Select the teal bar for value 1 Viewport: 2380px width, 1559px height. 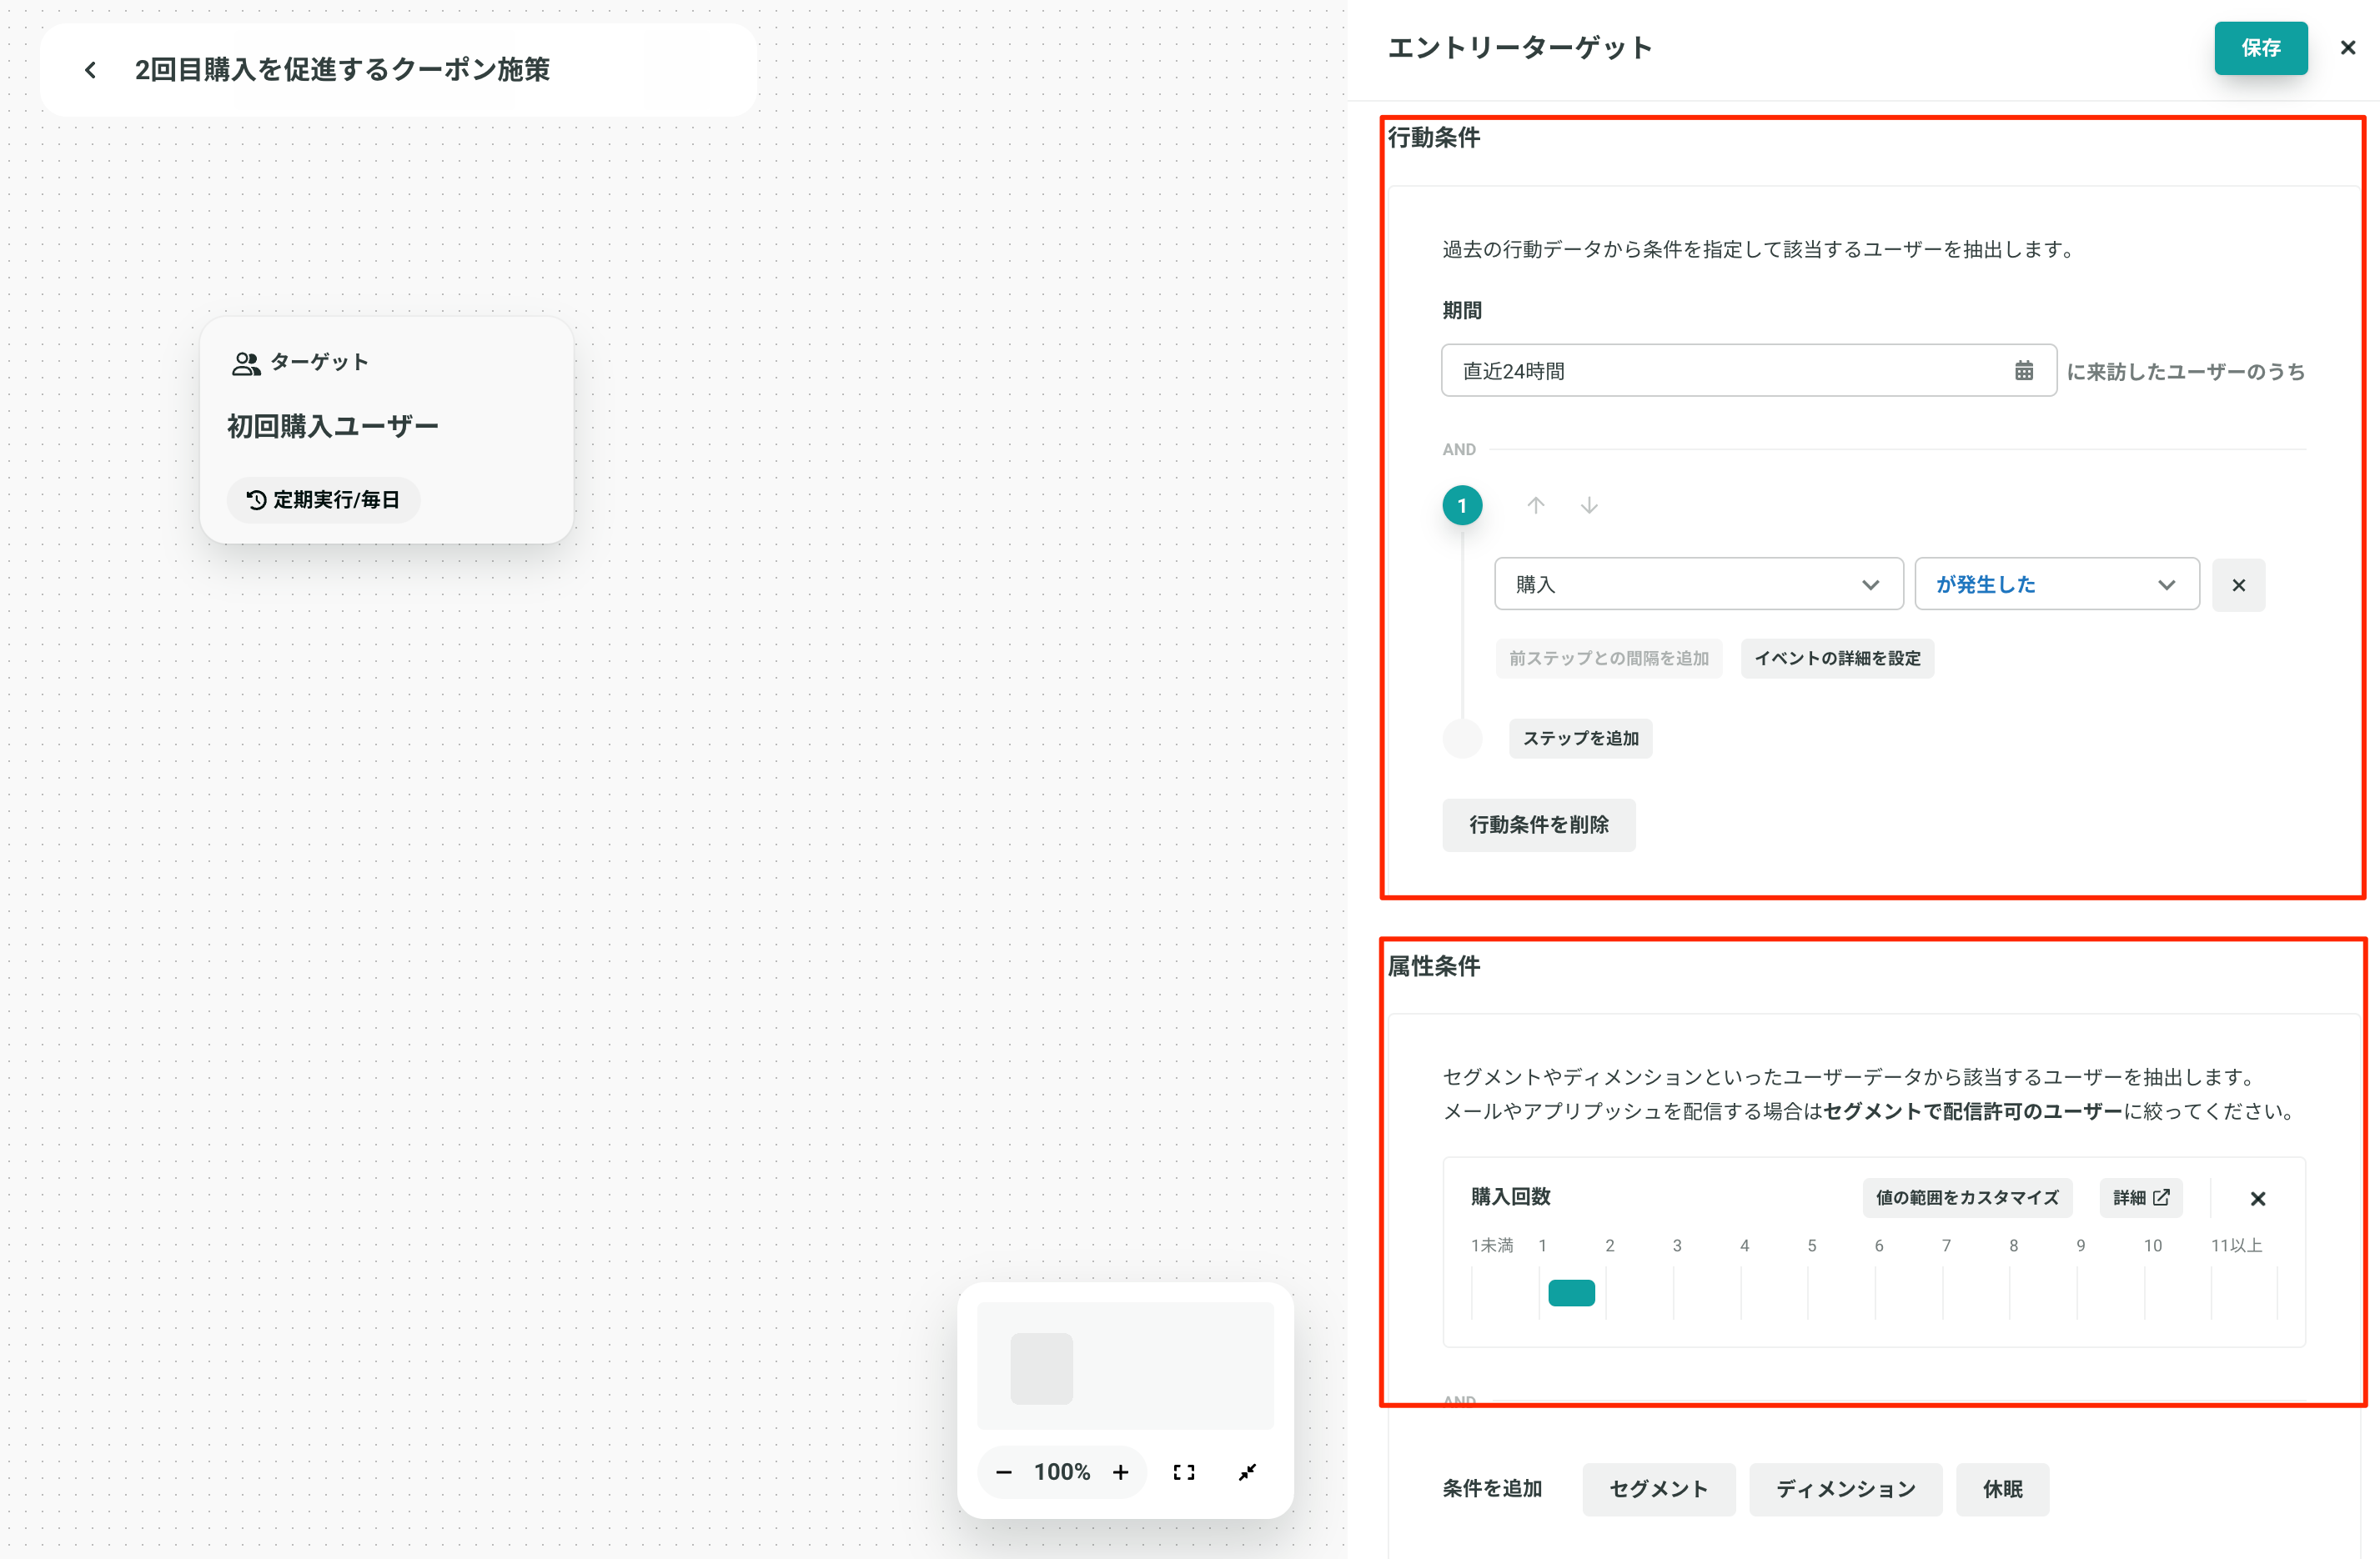[x=1571, y=1293]
